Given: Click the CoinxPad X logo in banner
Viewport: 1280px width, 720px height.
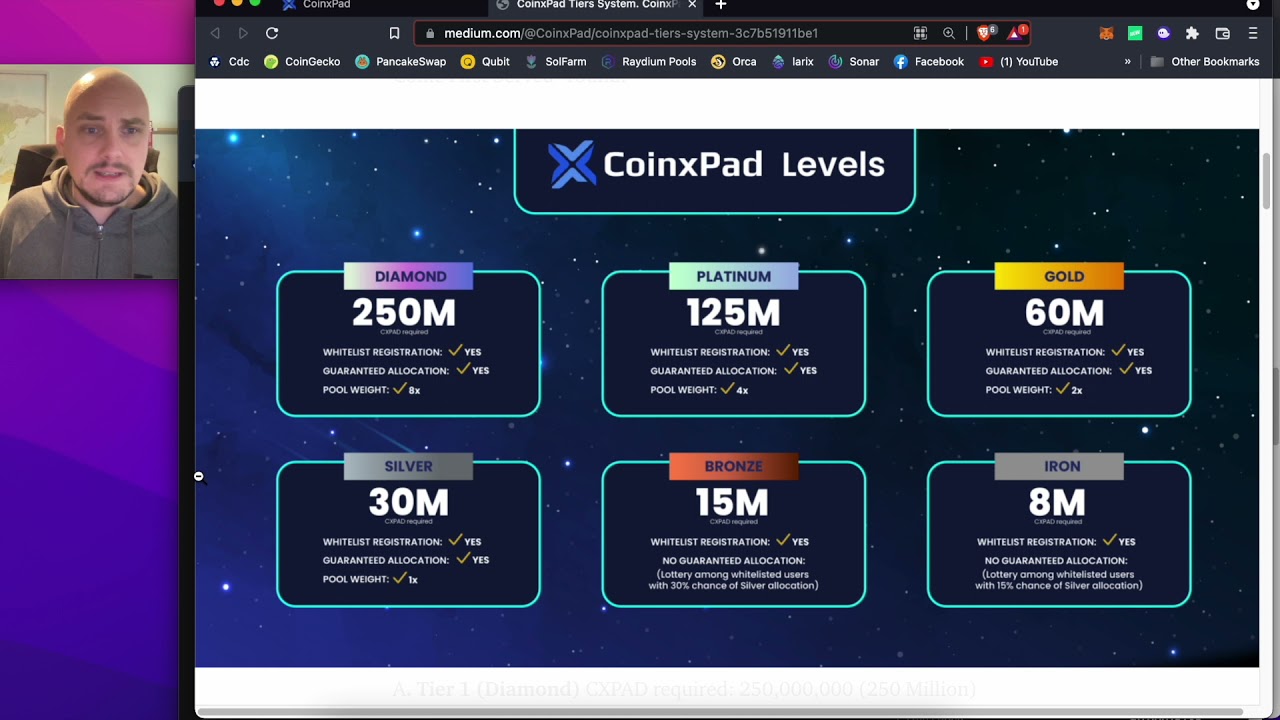Looking at the screenshot, I should click(x=572, y=164).
